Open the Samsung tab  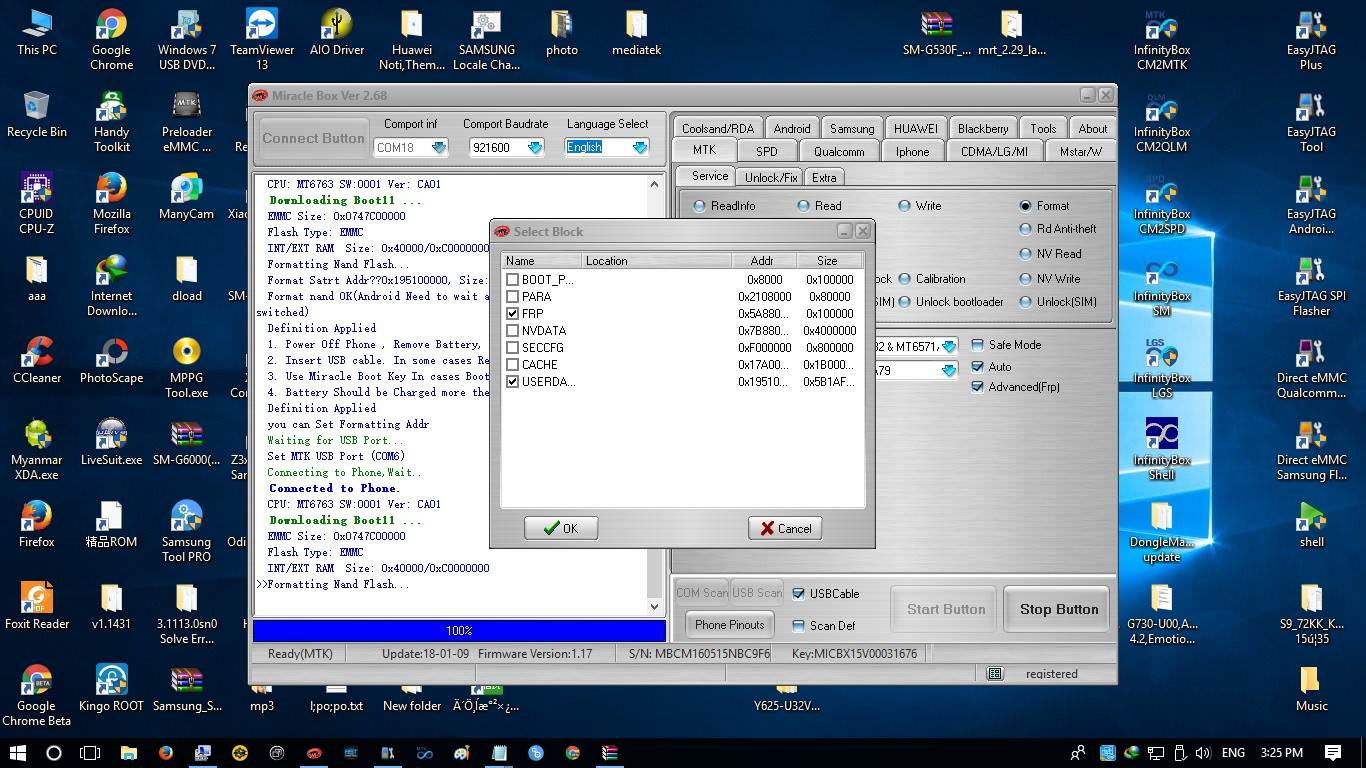pyautogui.click(x=852, y=129)
